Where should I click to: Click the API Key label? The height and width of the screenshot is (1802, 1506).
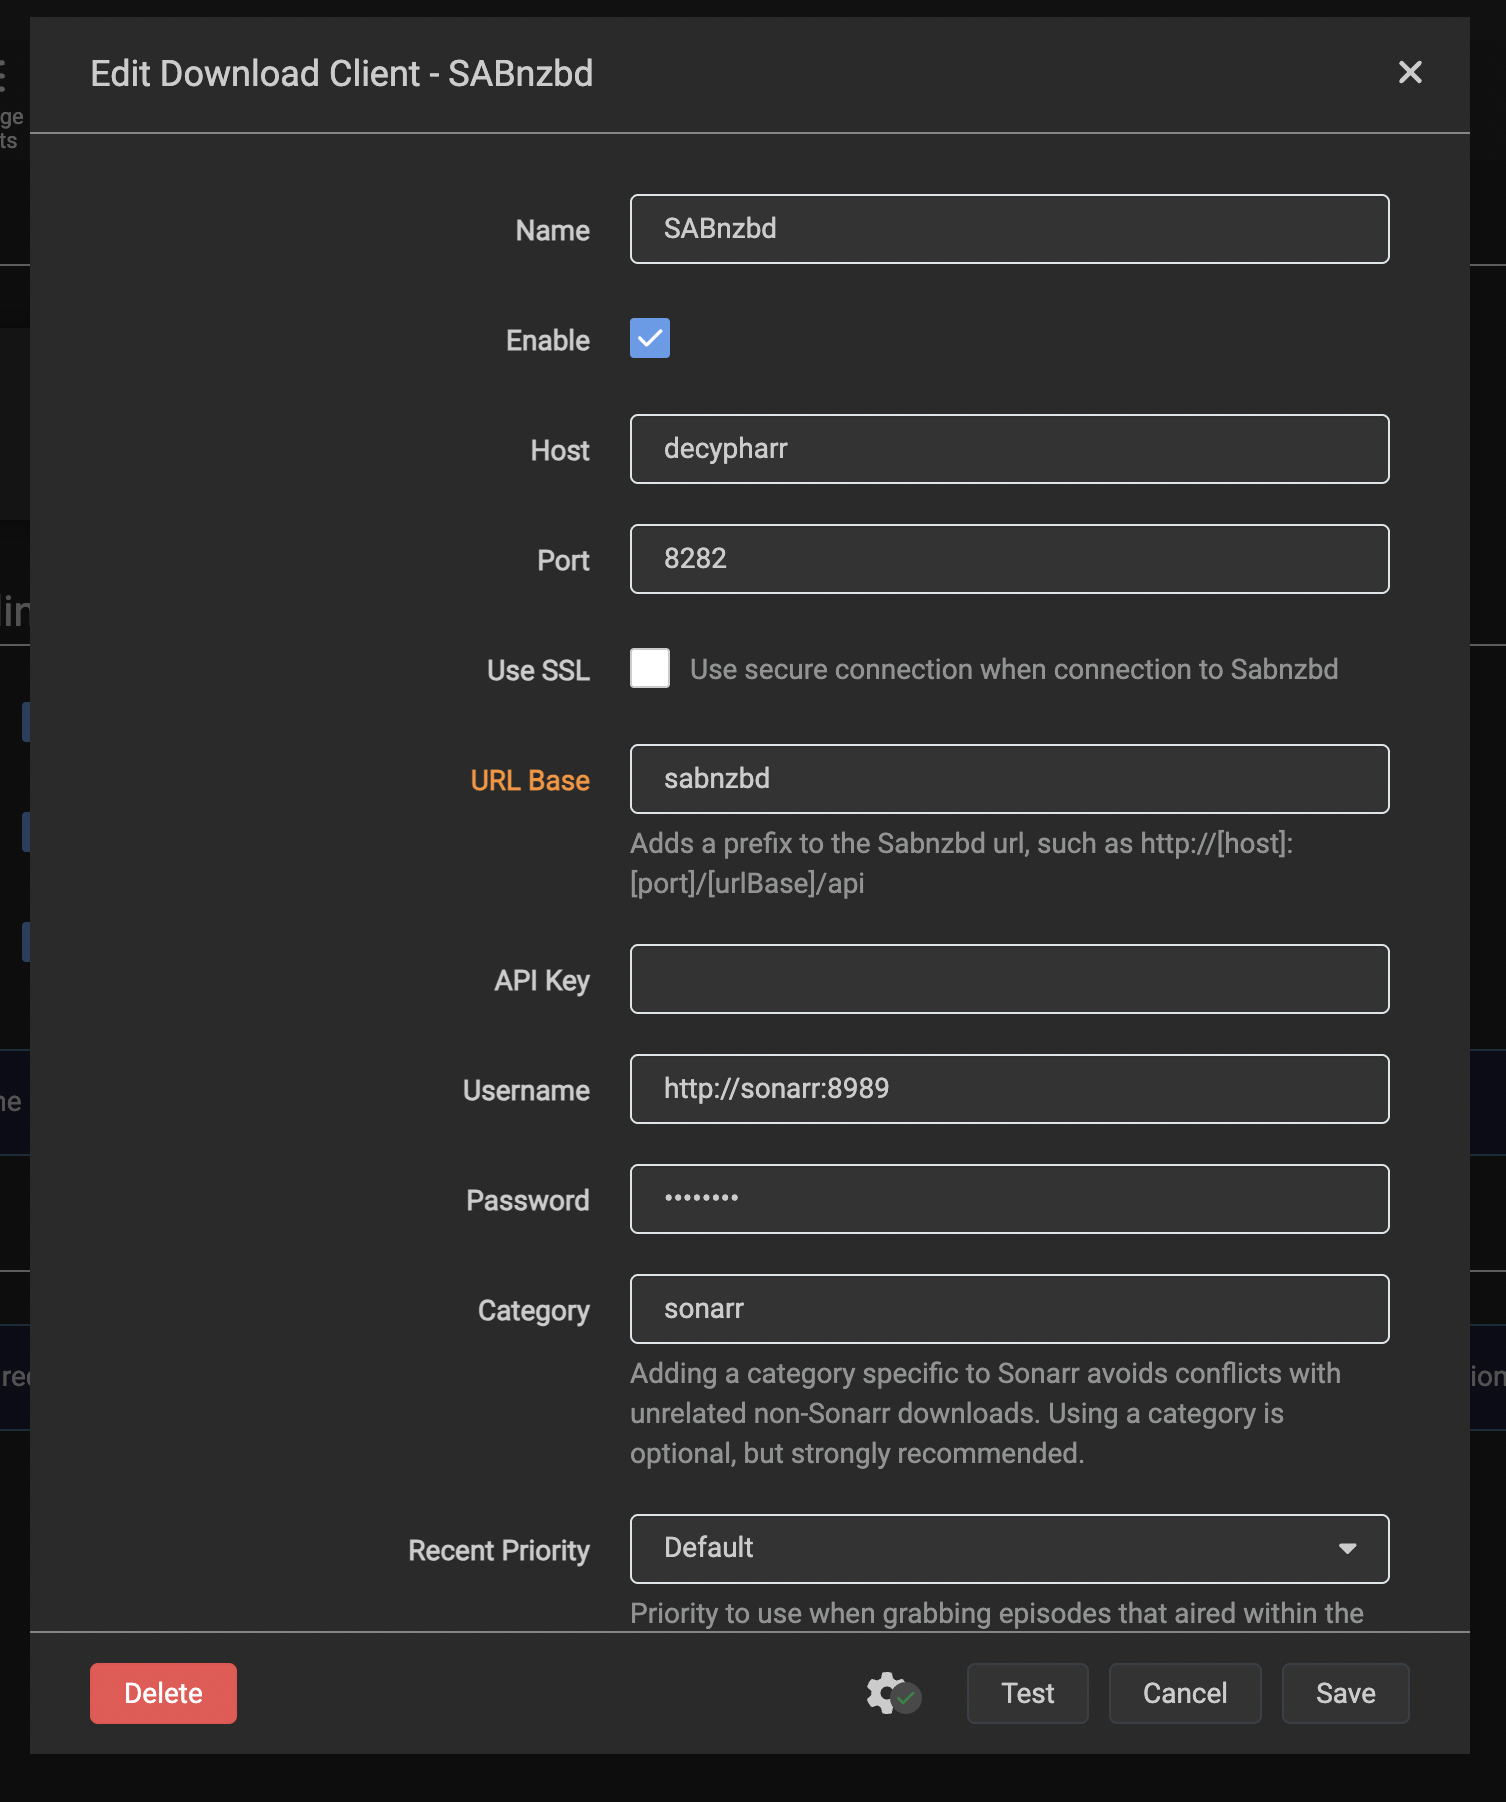coord(542,980)
